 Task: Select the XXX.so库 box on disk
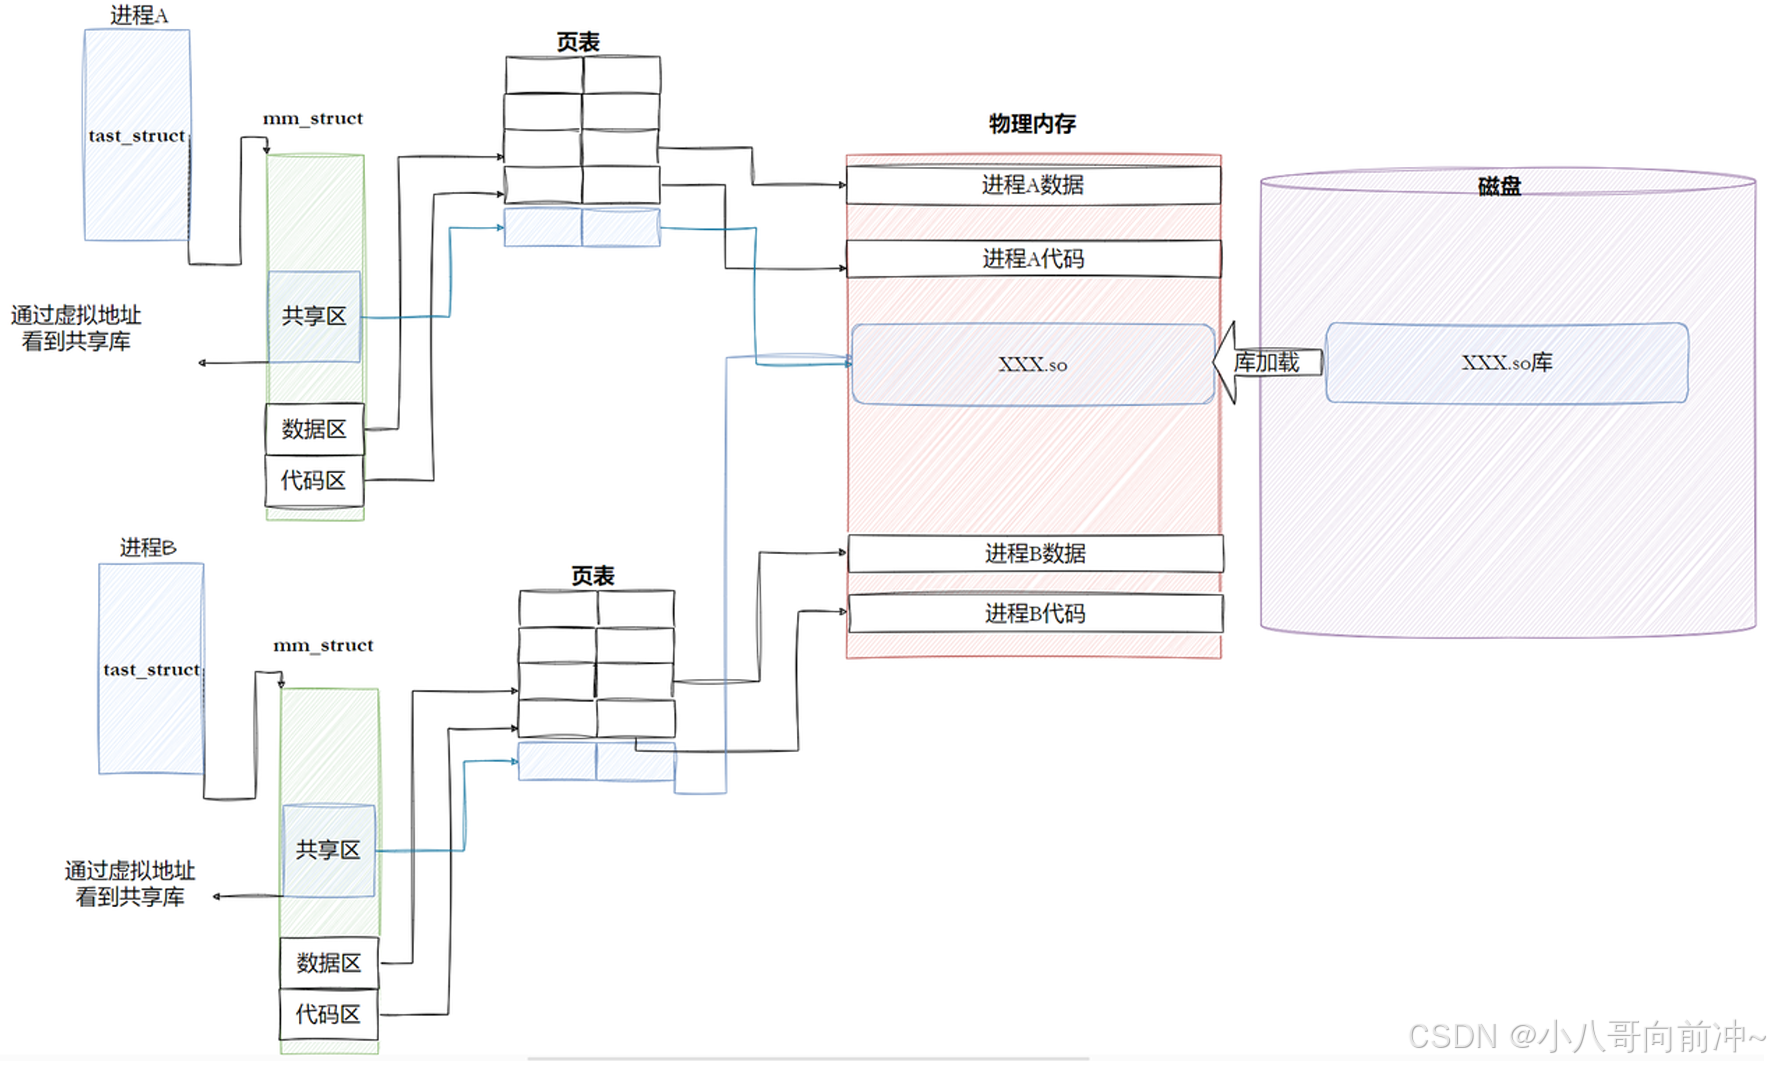[x=1507, y=363]
